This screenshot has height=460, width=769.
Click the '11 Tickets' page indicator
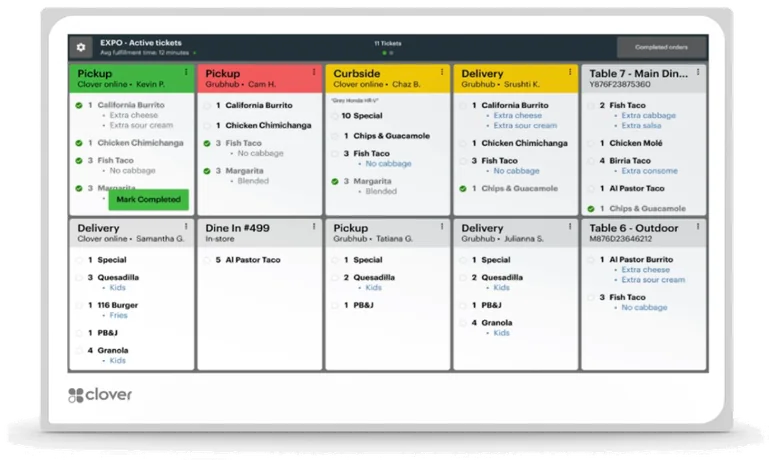click(387, 43)
